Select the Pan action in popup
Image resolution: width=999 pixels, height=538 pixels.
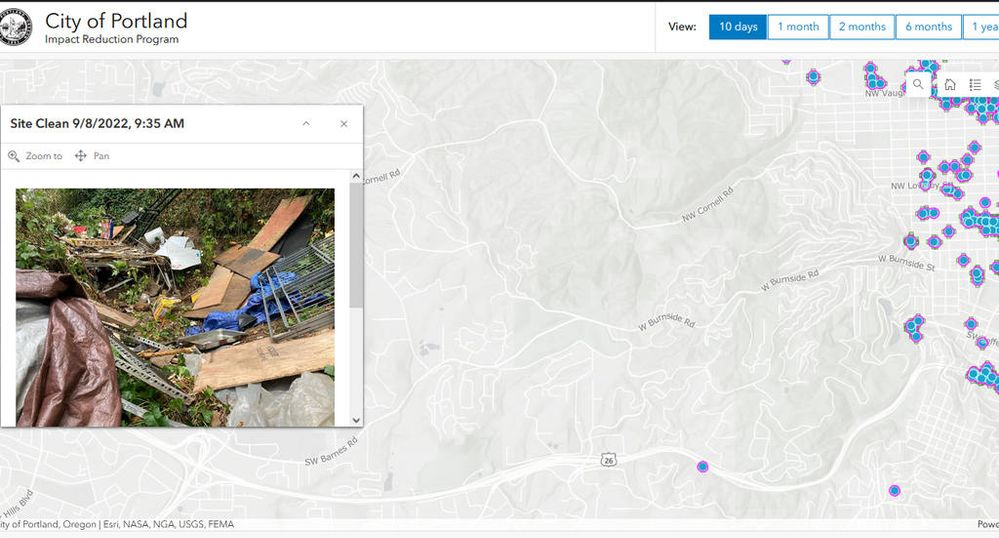coord(92,156)
